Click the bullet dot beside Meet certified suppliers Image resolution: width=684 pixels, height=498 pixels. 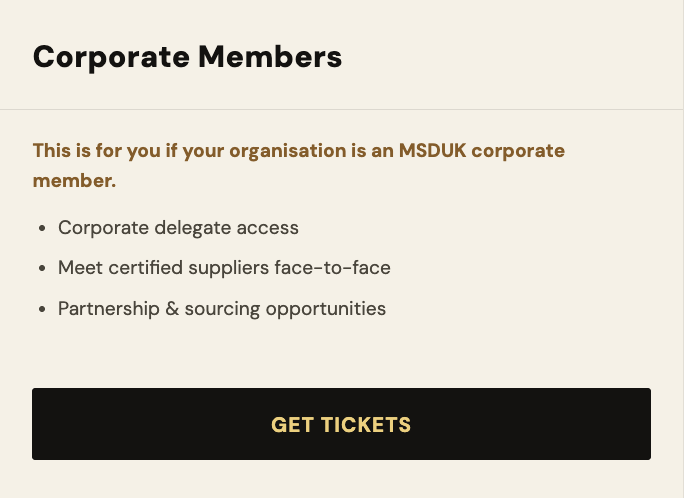(42, 268)
